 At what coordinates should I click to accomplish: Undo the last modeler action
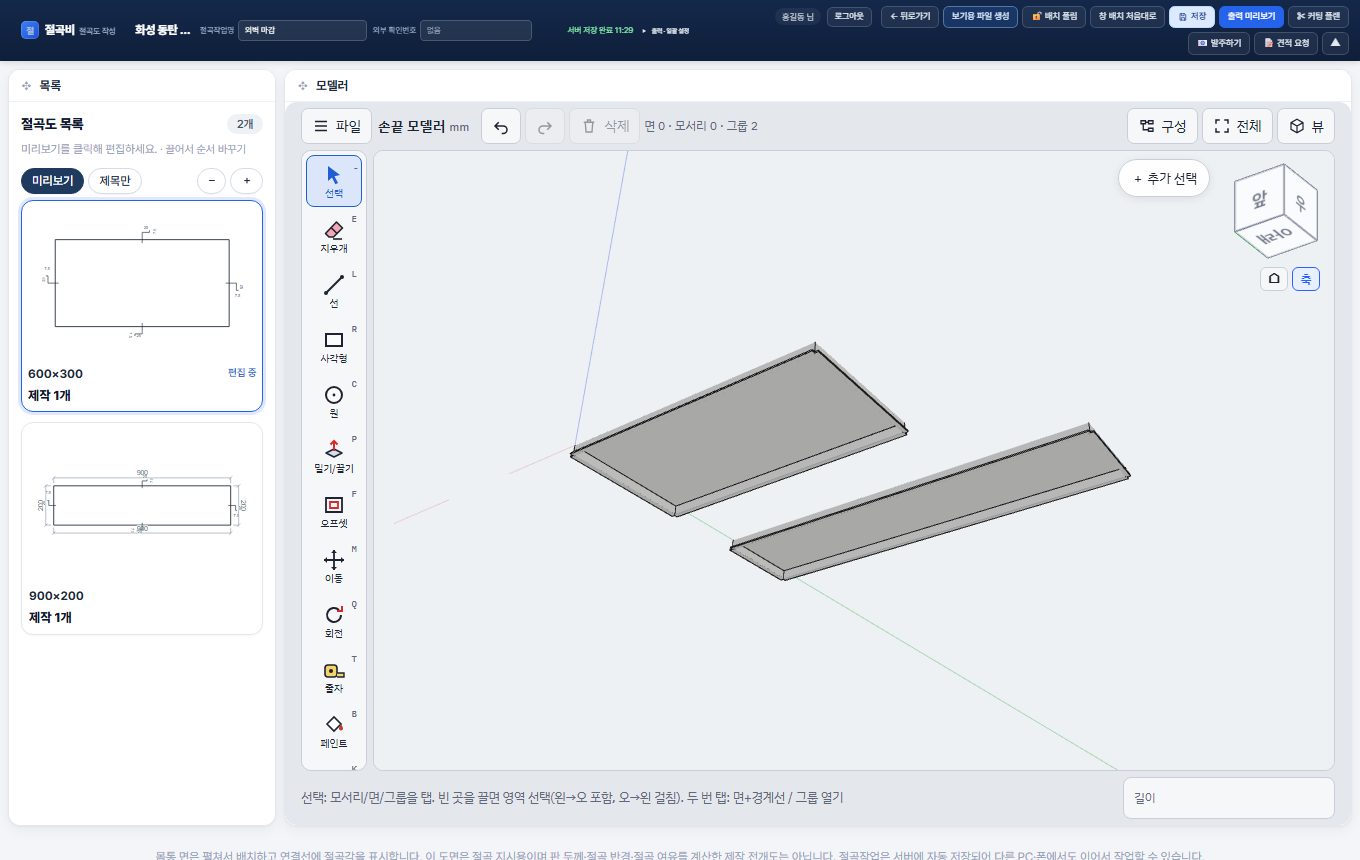(501, 126)
